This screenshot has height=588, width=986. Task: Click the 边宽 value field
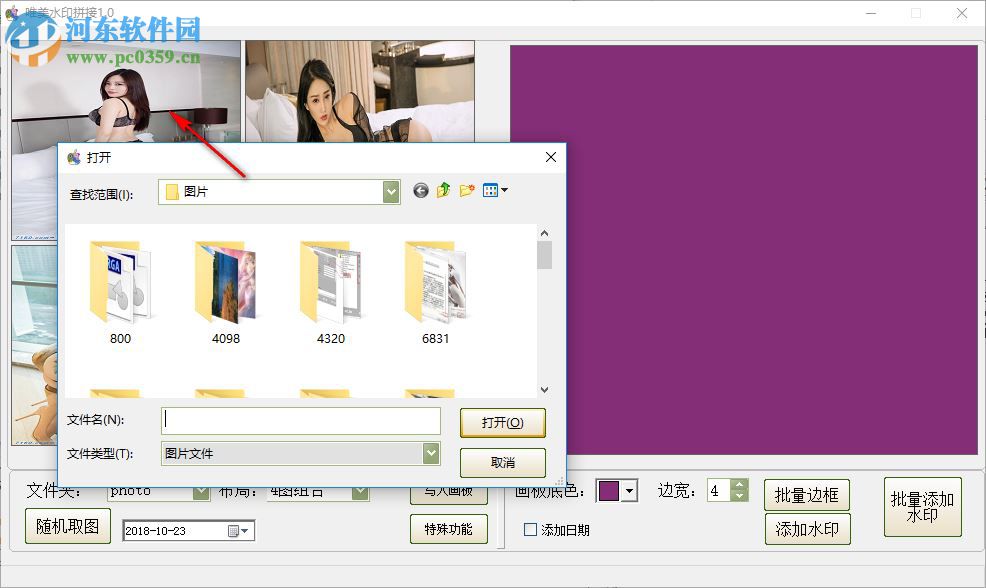point(719,491)
